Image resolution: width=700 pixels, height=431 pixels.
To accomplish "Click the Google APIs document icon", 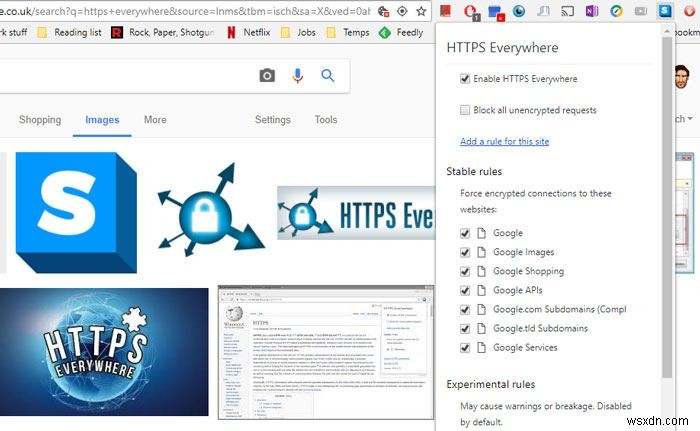I will tap(481, 291).
